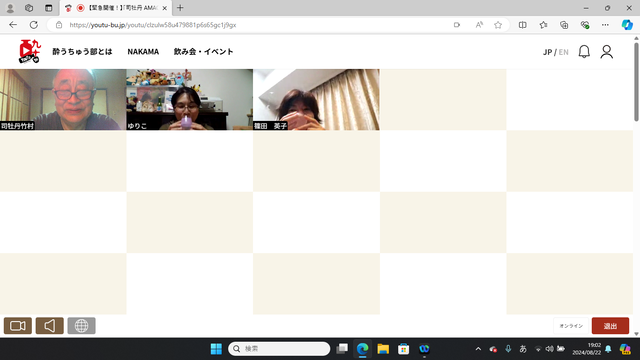This screenshot has height=360, width=640.
Task: Click the IME あ input indicator
Action: [x=523, y=349]
